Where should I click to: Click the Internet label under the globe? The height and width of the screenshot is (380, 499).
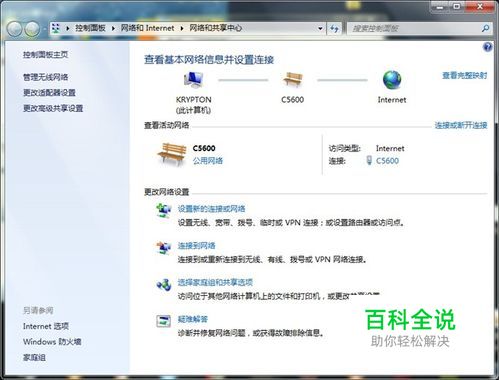[392, 100]
